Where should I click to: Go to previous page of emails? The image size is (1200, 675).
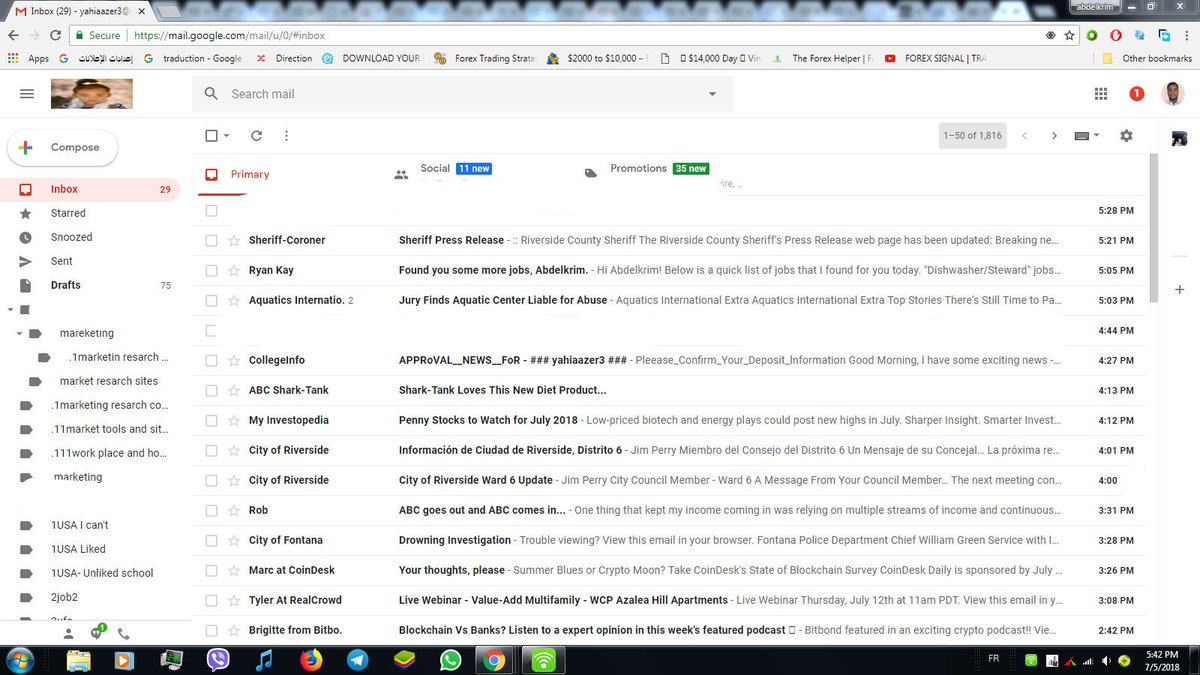(1024, 136)
